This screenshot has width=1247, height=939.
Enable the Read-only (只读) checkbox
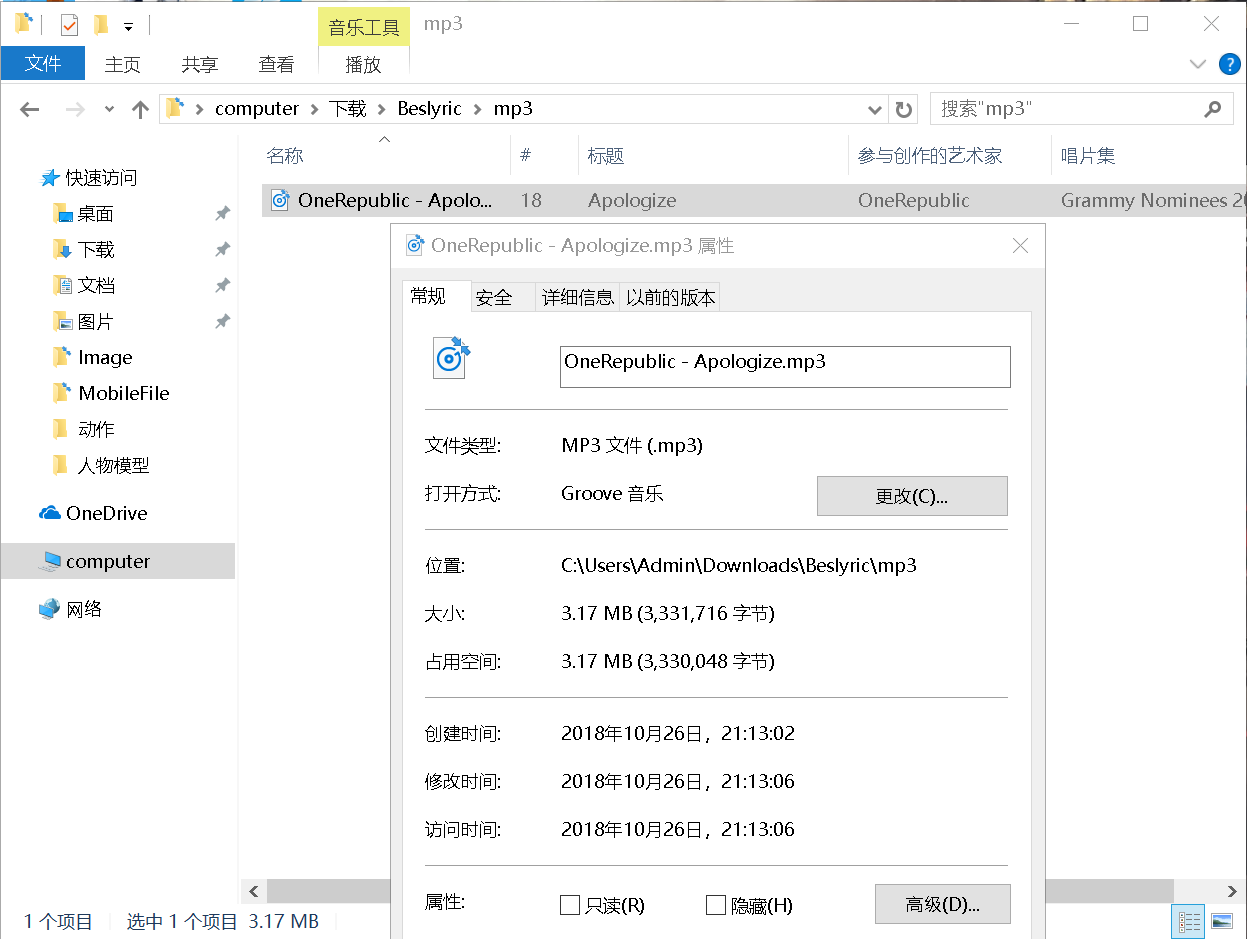tap(570, 906)
